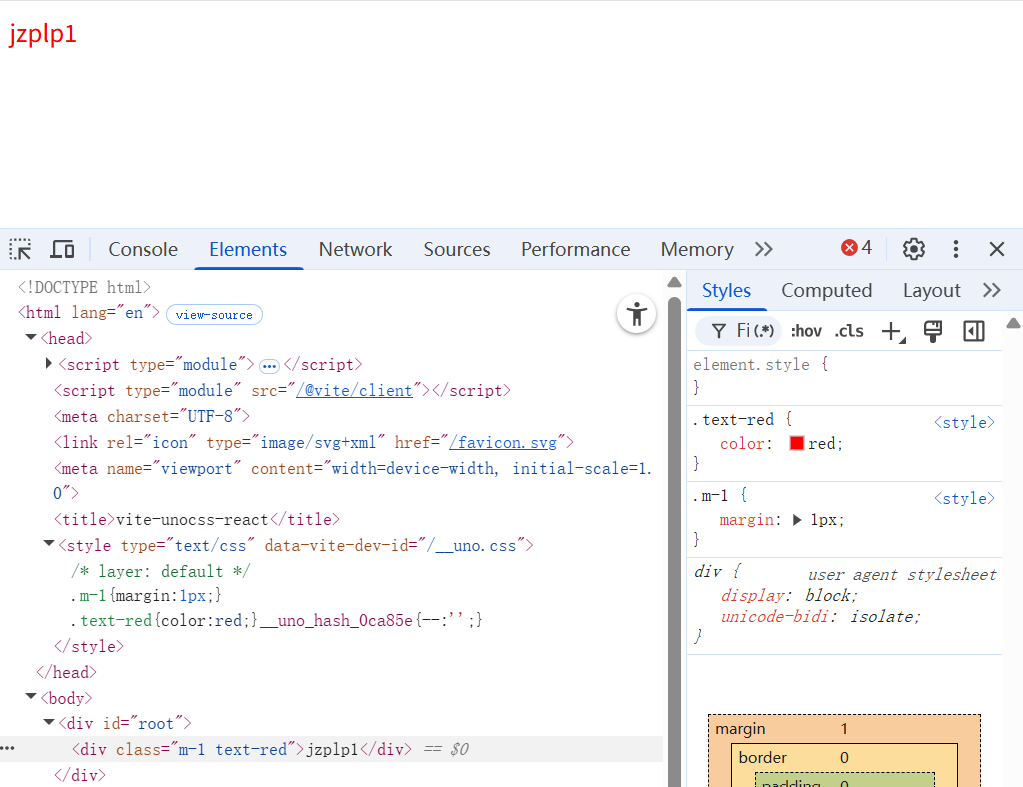1023x787 pixels.
Task: Click the html lang en tag
Action: pyautogui.click(x=89, y=313)
